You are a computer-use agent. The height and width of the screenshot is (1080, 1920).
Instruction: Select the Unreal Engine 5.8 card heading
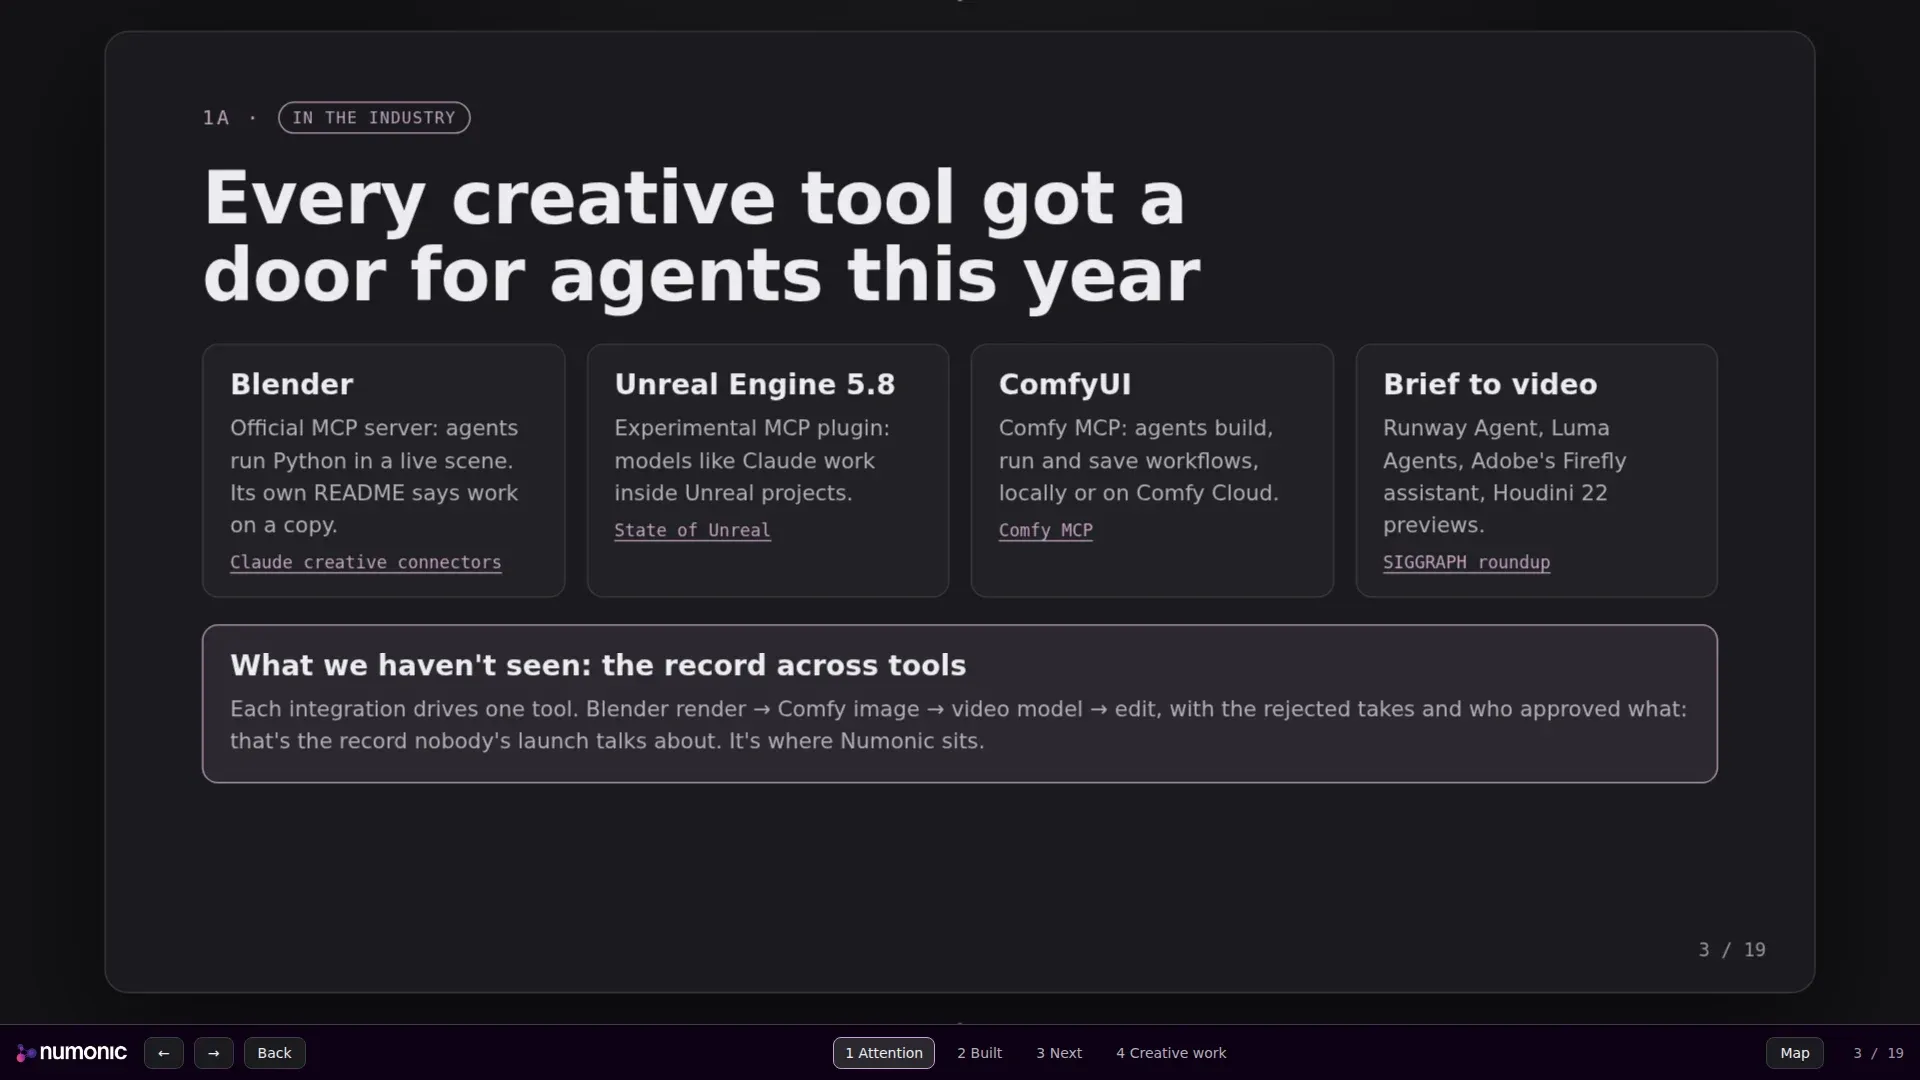click(x=755, y=384)
